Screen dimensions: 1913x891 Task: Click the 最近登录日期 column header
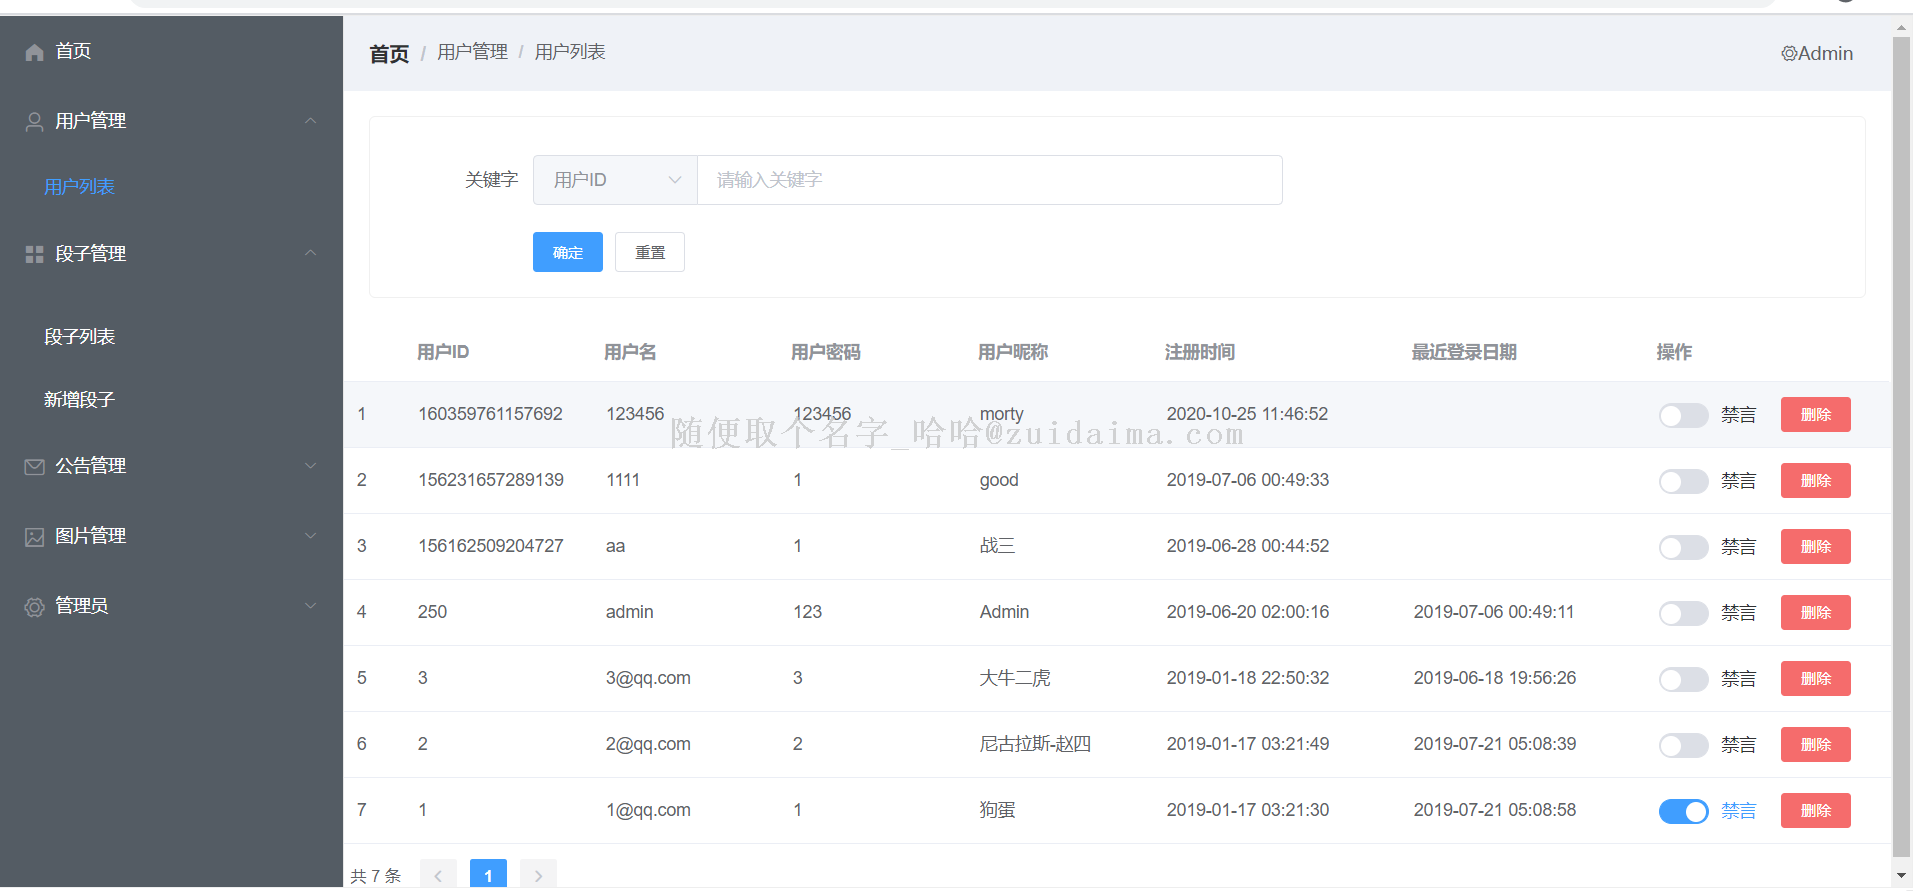tap(1464, 352)
